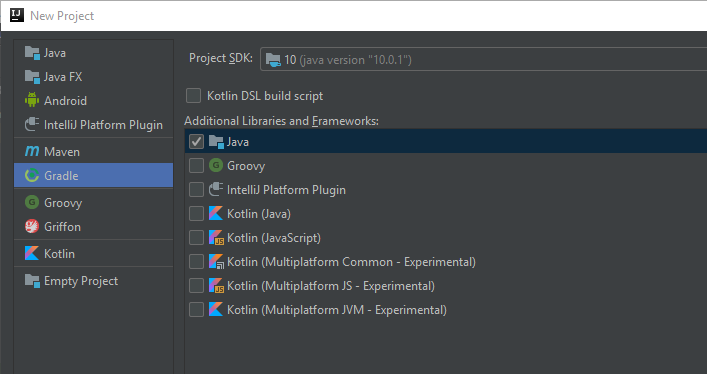Click the Kotlin Multiplatform Common icon
Screen dimensions: 707x374
216,262
